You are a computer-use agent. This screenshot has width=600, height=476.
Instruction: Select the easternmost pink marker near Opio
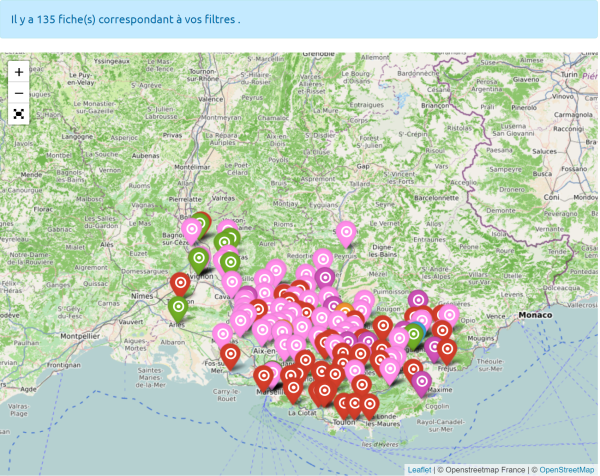pyautogui.click(x=450, y=314)
